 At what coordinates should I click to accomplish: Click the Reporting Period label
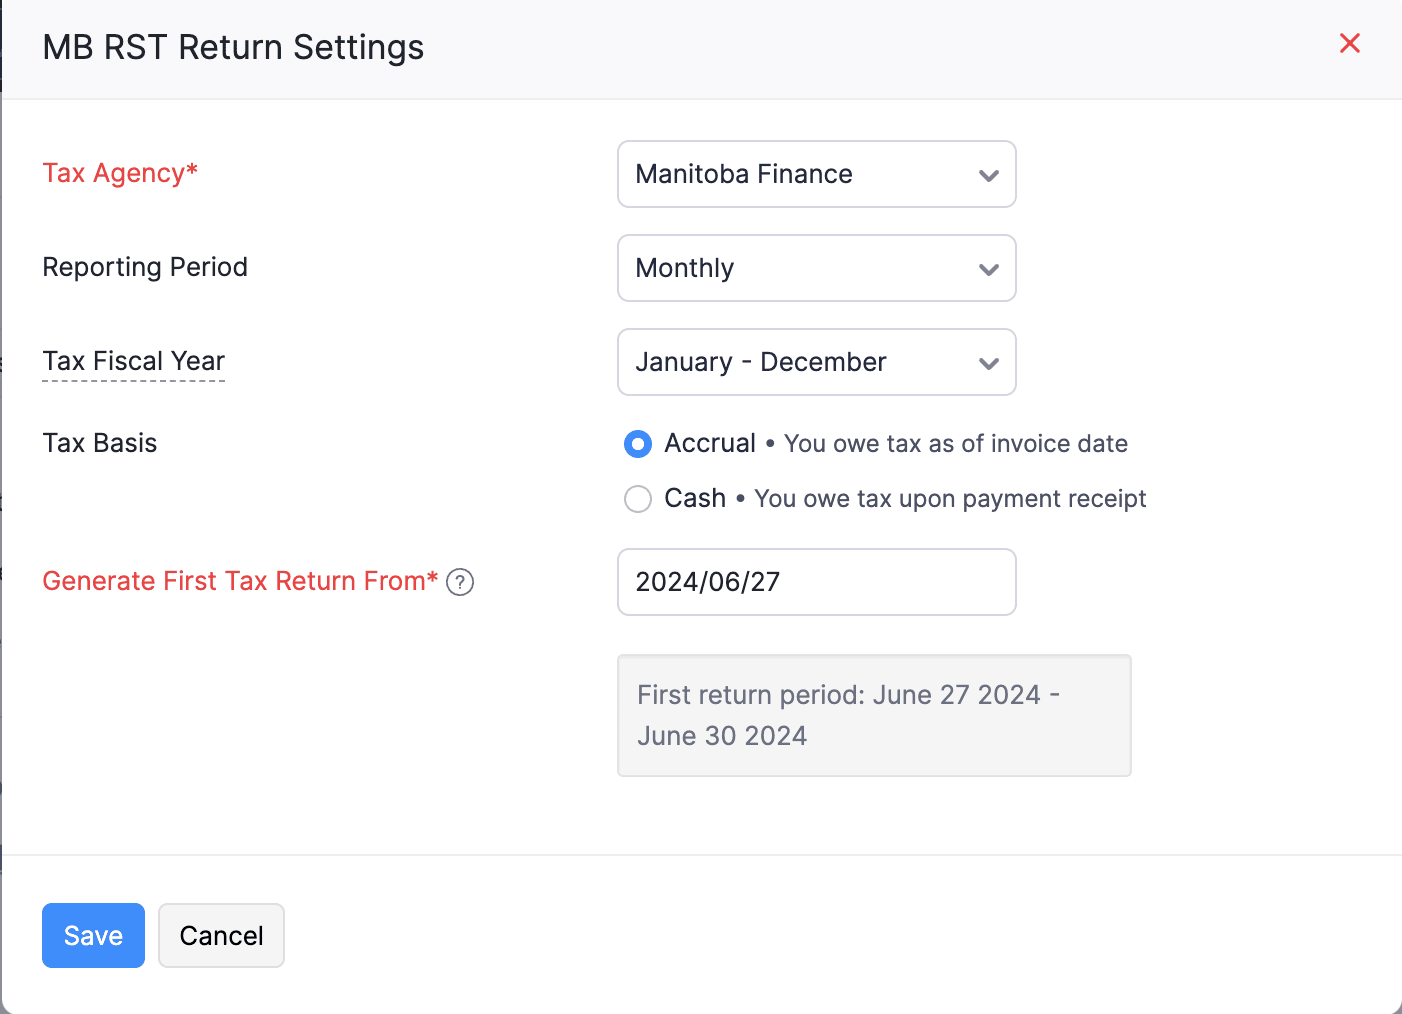click(x=145, y=267)
